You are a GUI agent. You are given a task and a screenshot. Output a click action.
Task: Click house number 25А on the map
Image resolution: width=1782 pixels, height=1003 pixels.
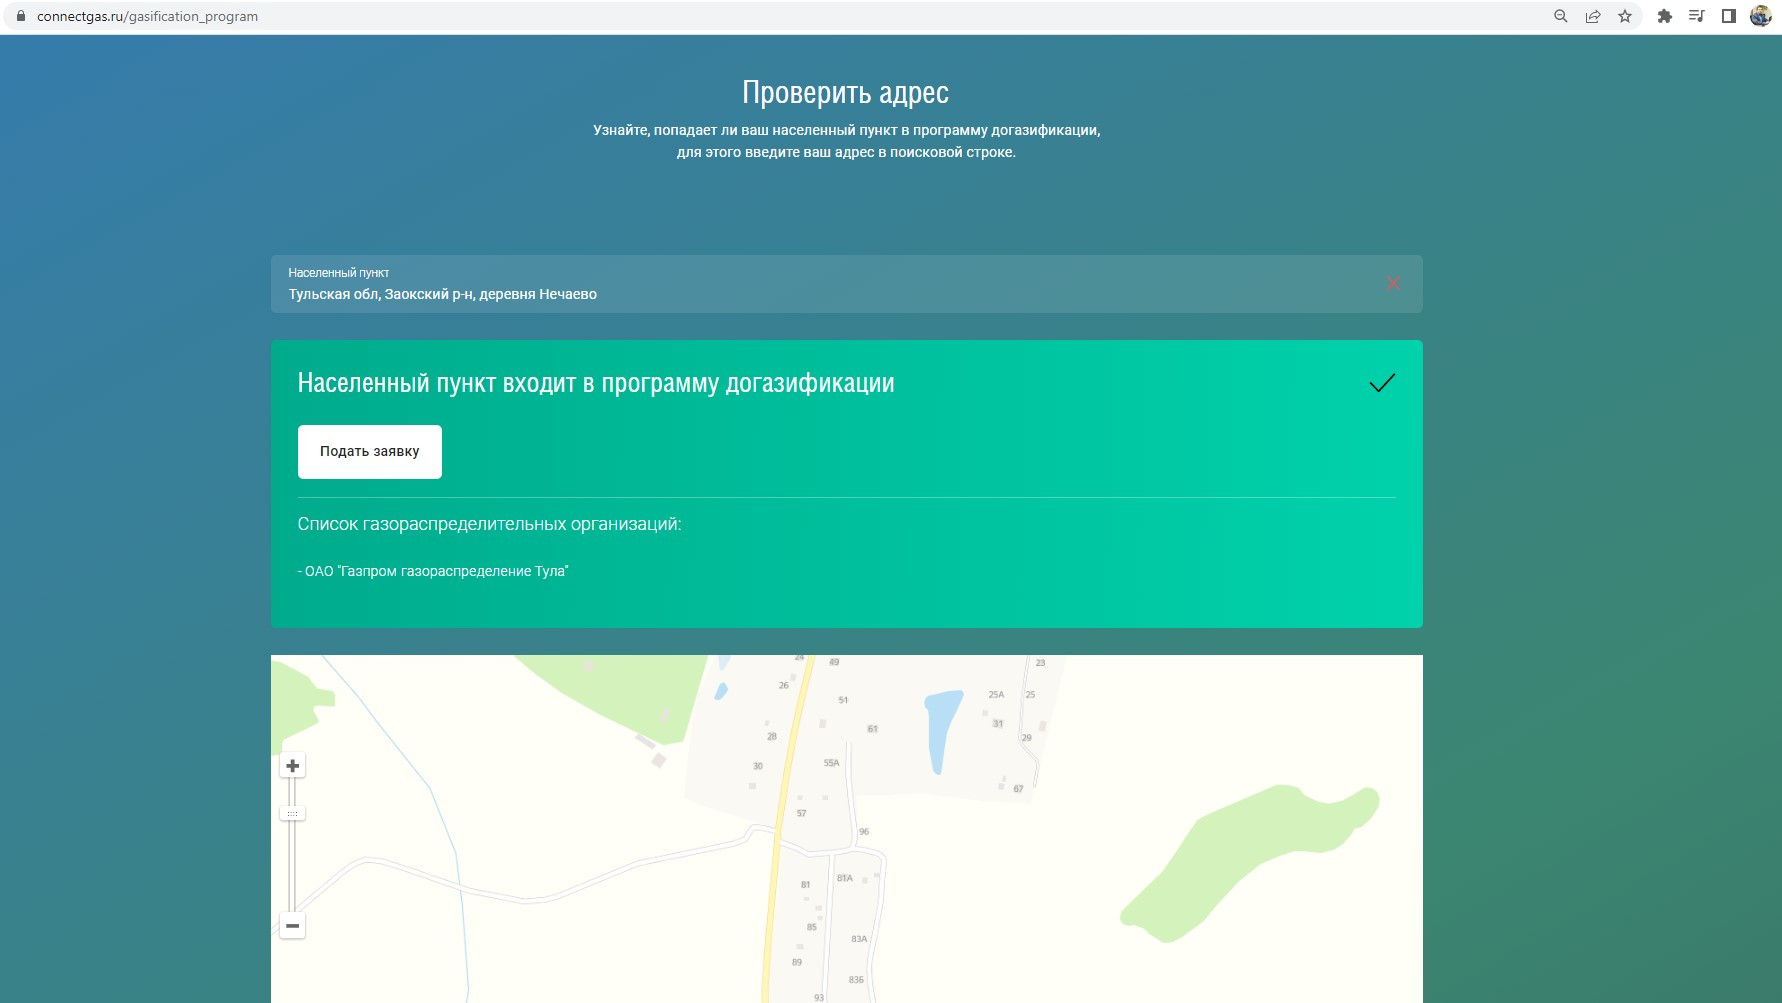(996, 694)
